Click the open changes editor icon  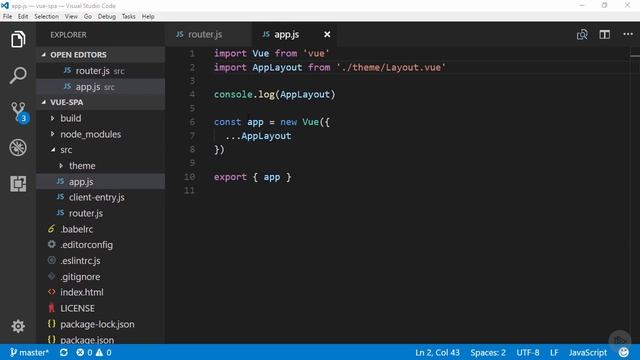pos(582,35)
